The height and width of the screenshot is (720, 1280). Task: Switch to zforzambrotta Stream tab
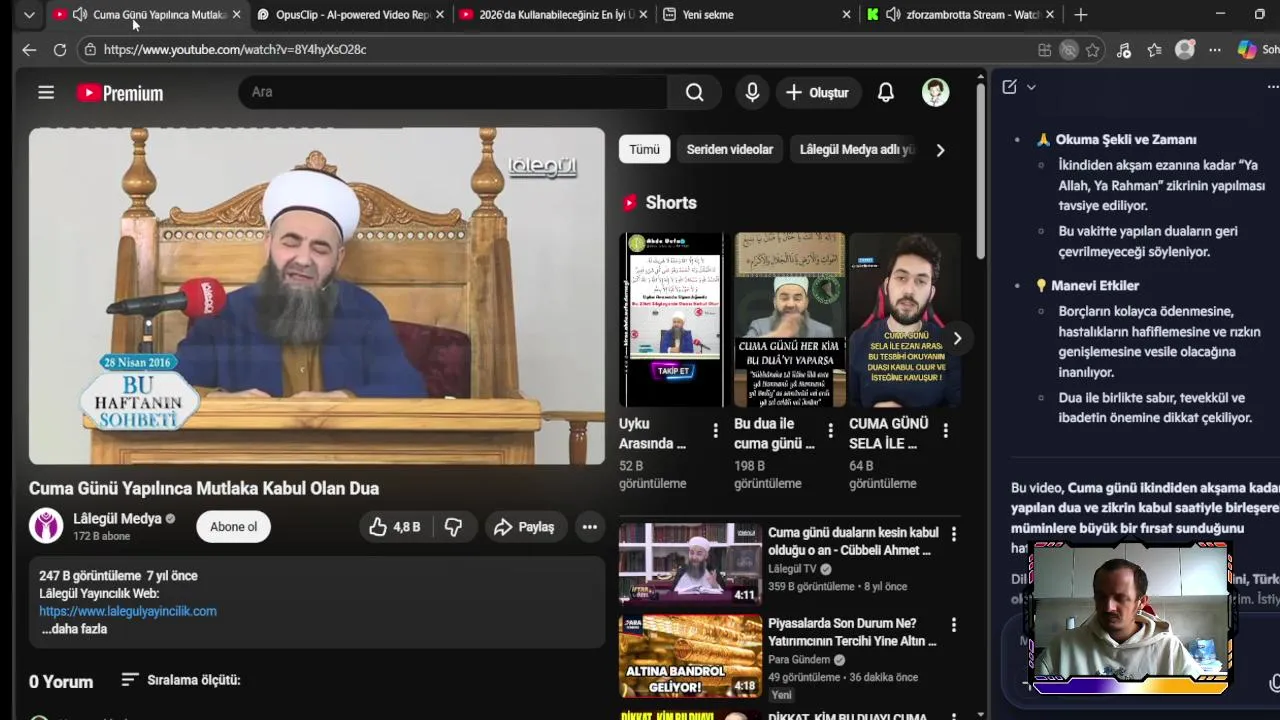[960, 14]
